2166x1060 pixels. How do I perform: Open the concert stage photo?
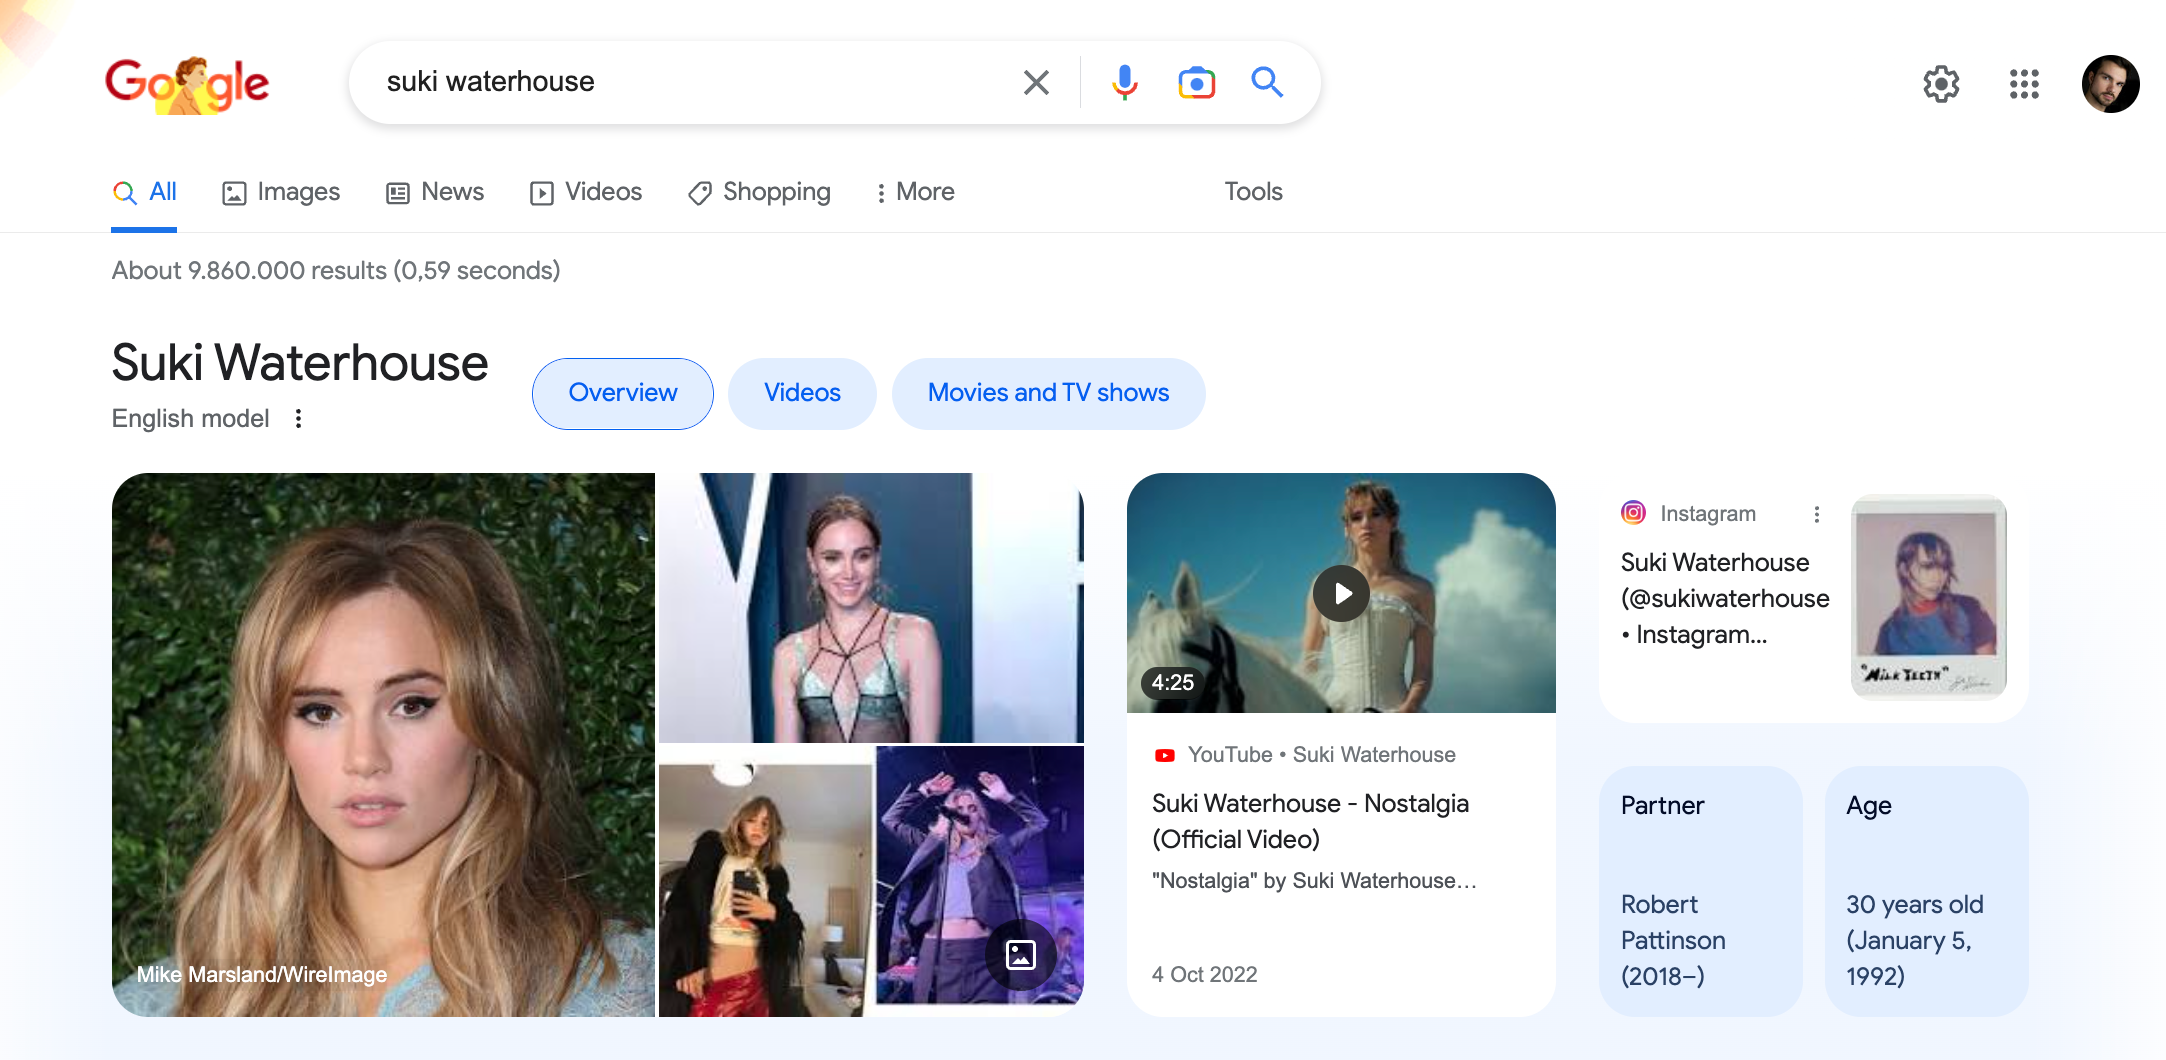point(980,875)
